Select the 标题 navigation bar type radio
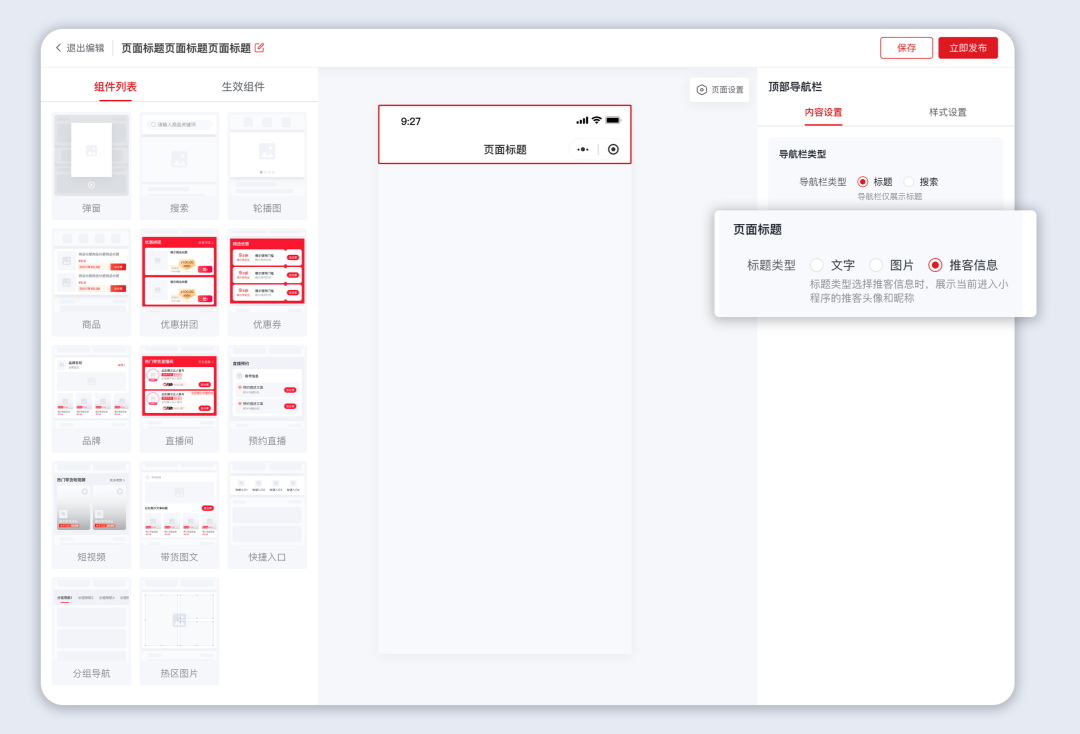Screen dimensions: 1080x734 (861, 182)
